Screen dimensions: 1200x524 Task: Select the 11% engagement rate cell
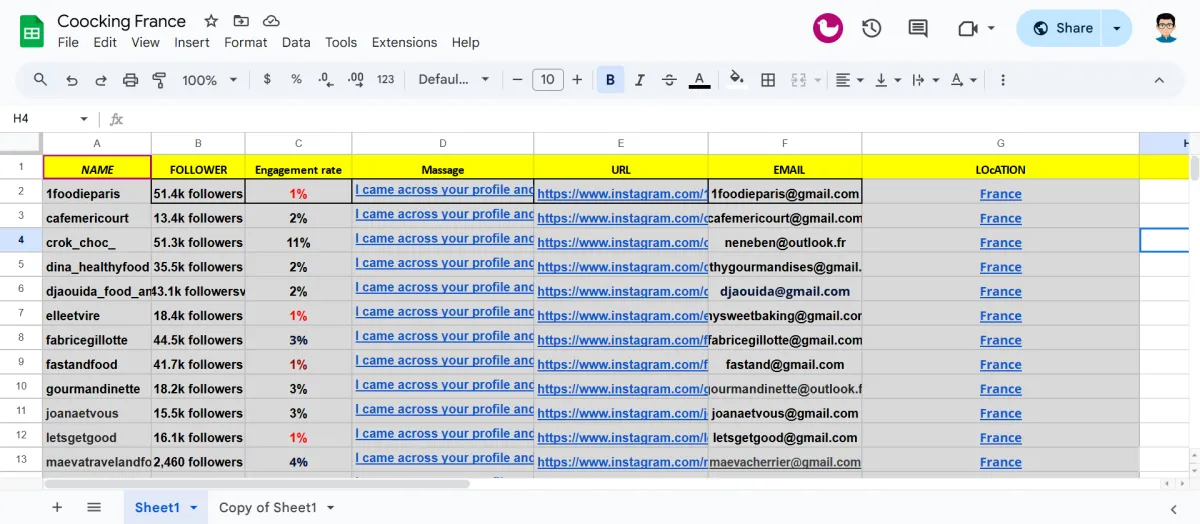pos(298,242)
